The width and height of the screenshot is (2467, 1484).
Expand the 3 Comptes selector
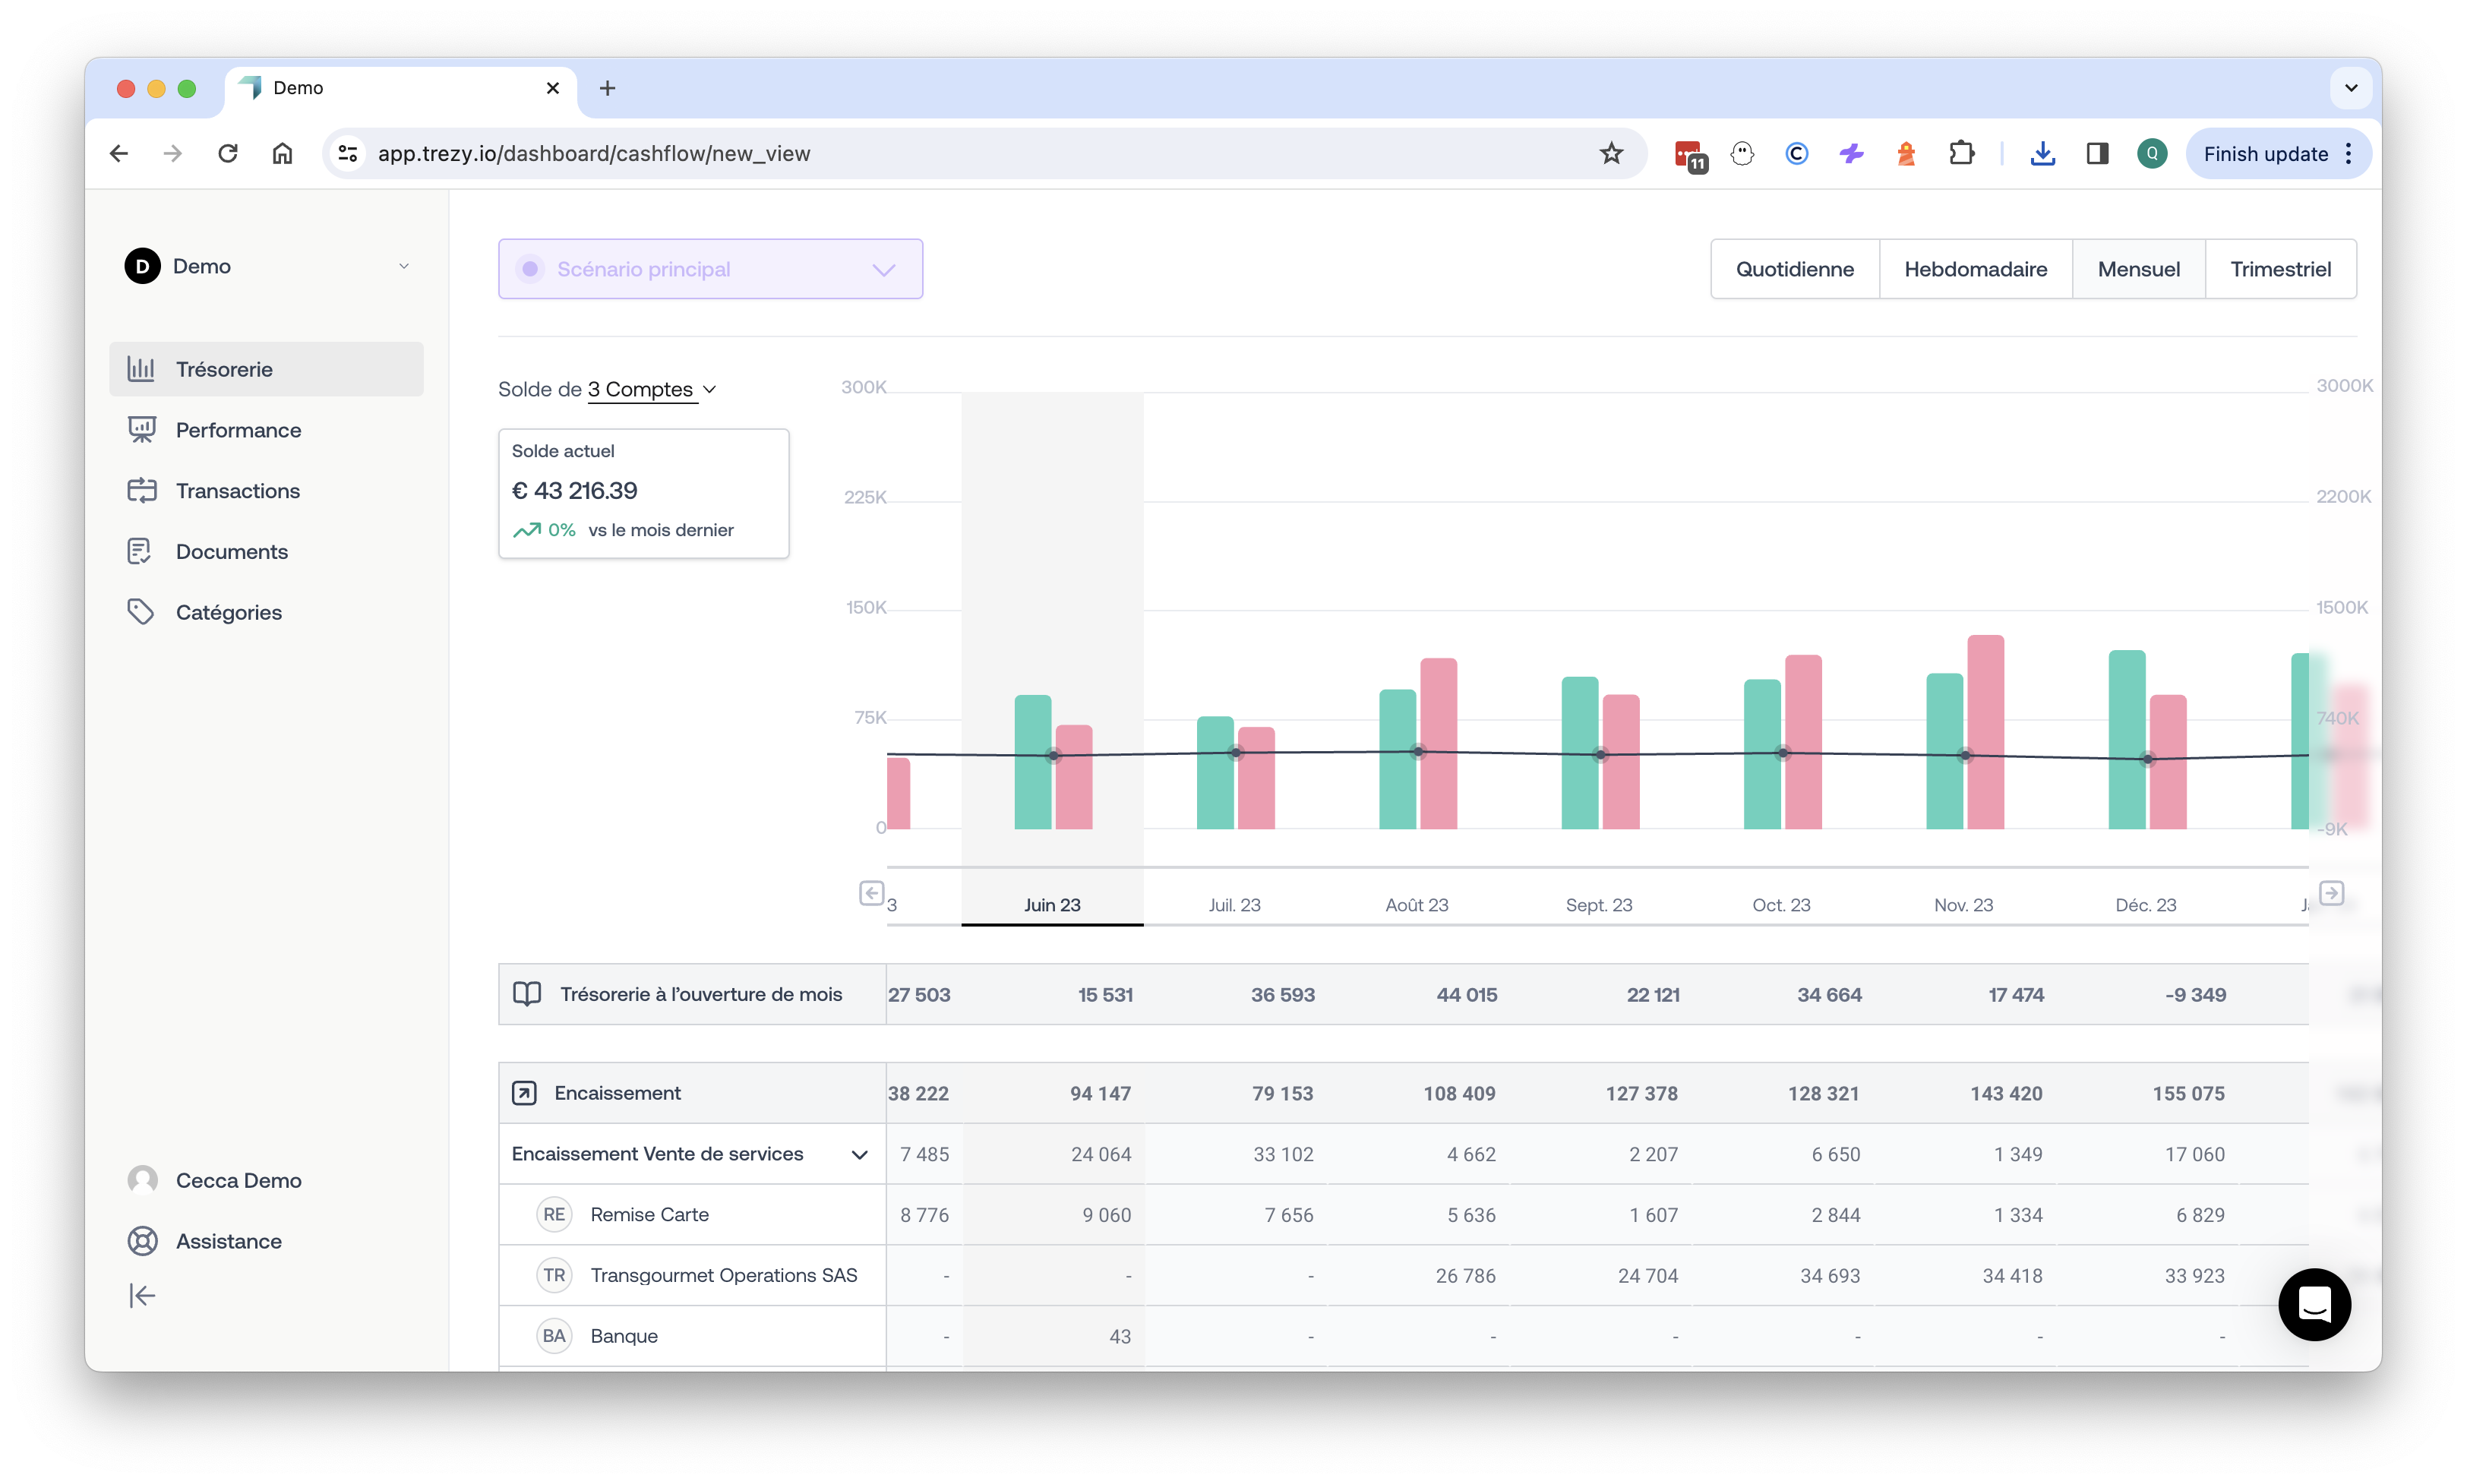click(652, 389)
